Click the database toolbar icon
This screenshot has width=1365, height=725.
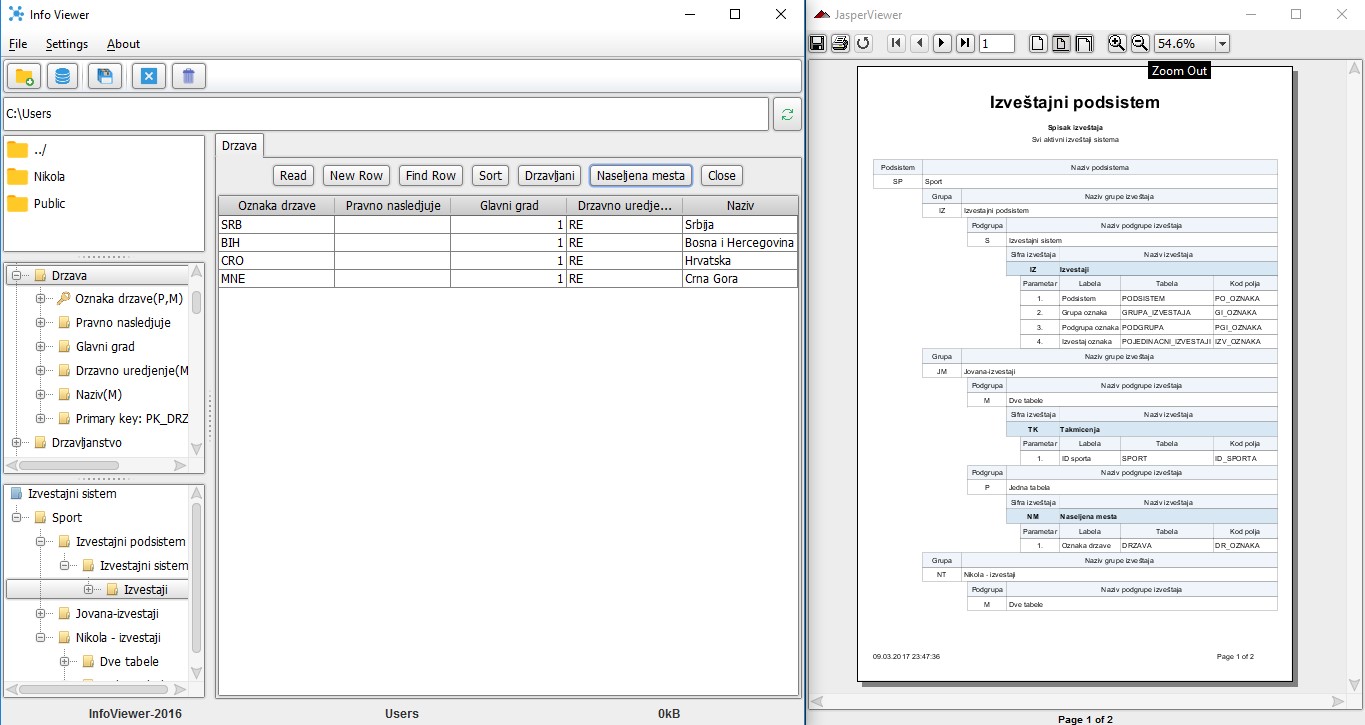(x=63, y=76)
